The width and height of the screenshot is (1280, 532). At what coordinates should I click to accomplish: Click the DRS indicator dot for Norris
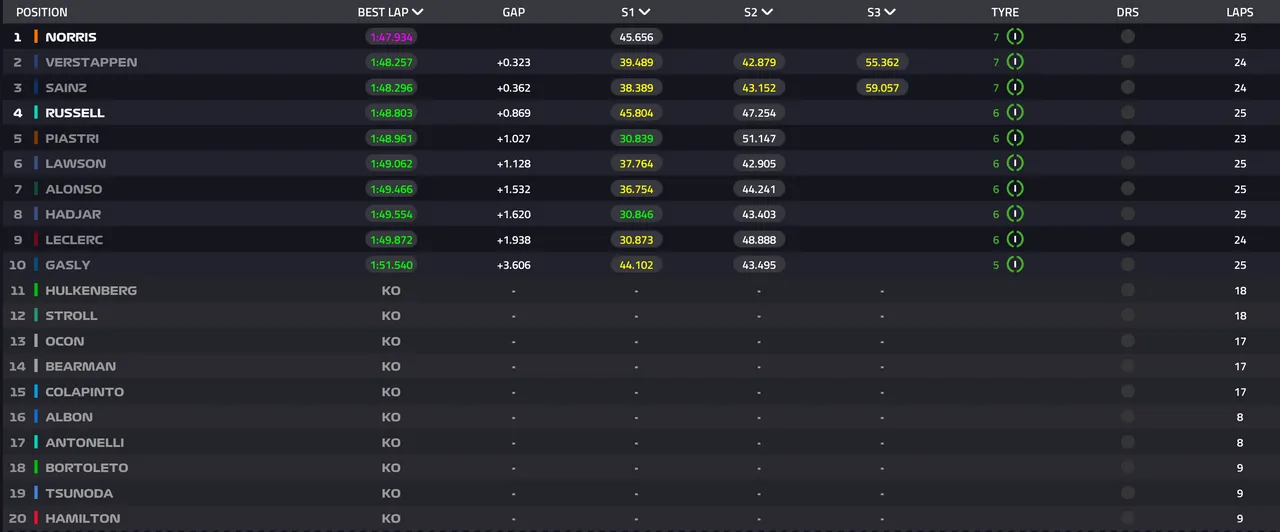(x=1128, y=37)
